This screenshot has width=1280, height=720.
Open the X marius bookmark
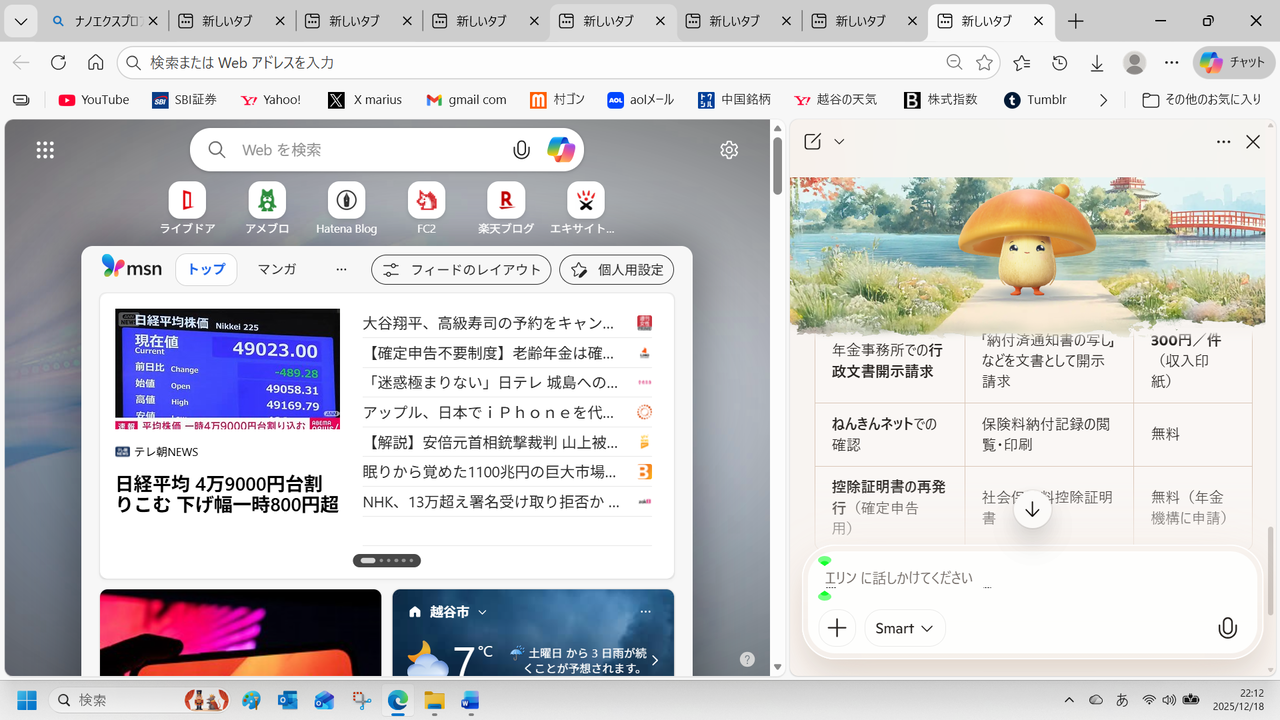coord(364,100)
